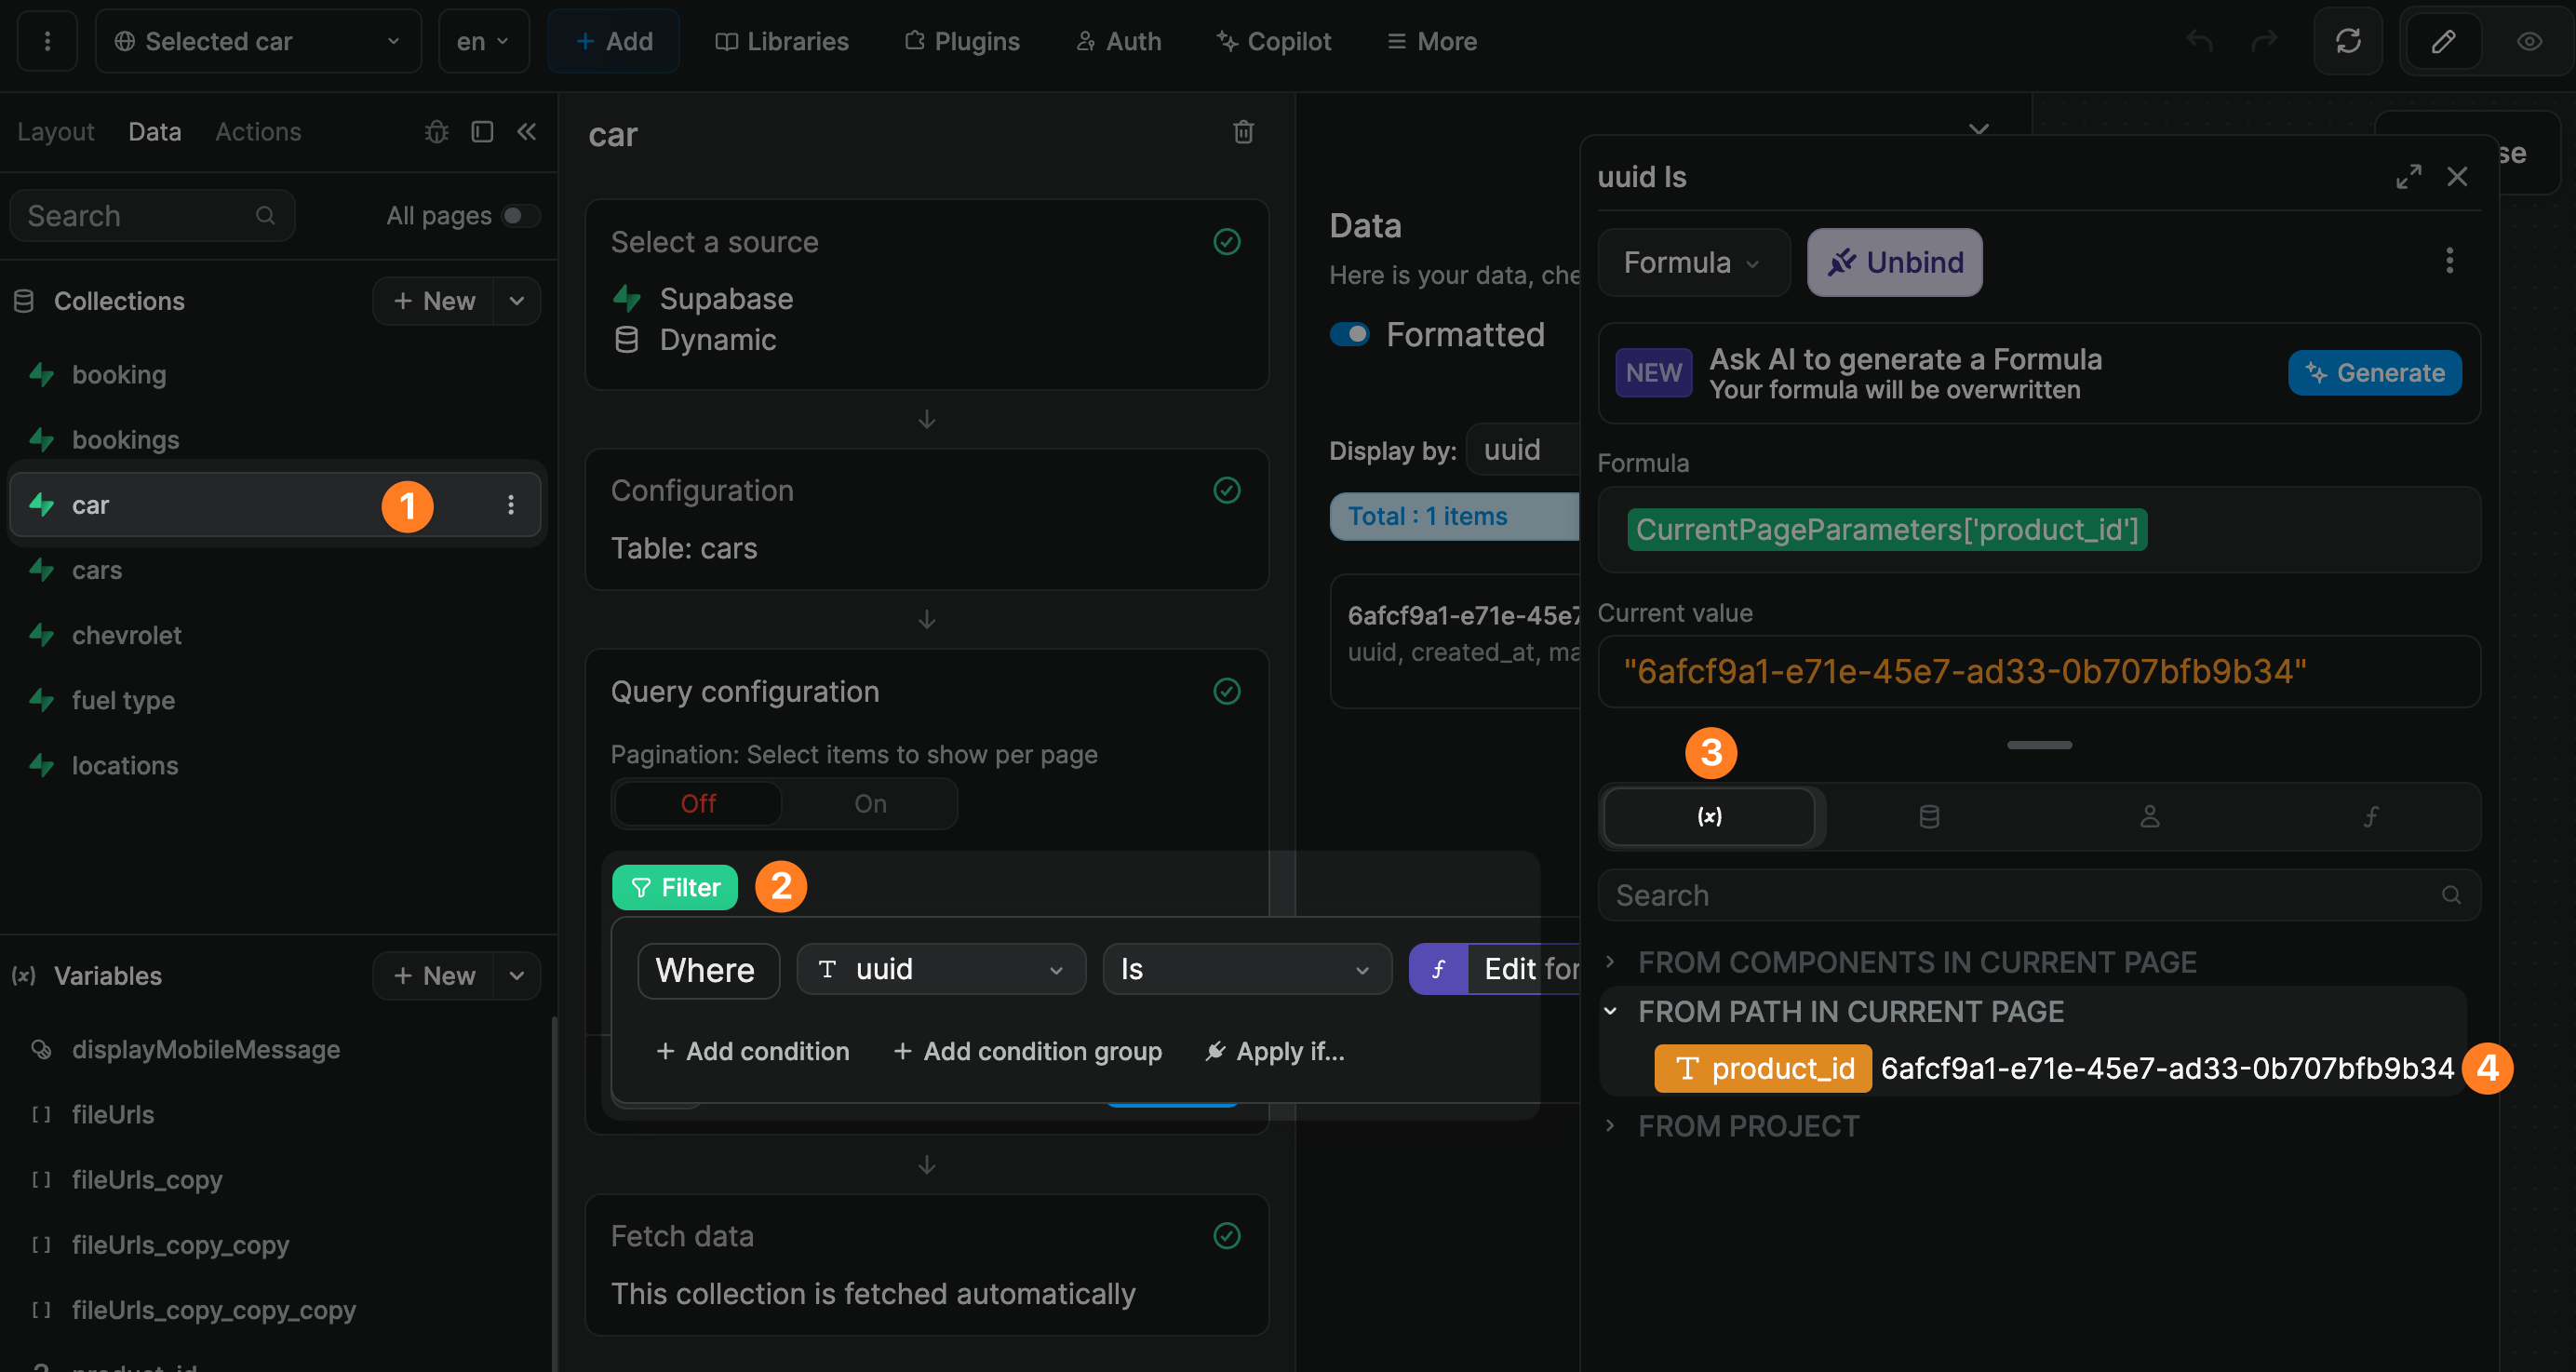2576x1372 pixels.
Task: Click the expand/fullscreen icon for uuid panel
Action: (x=2409, y=176)
